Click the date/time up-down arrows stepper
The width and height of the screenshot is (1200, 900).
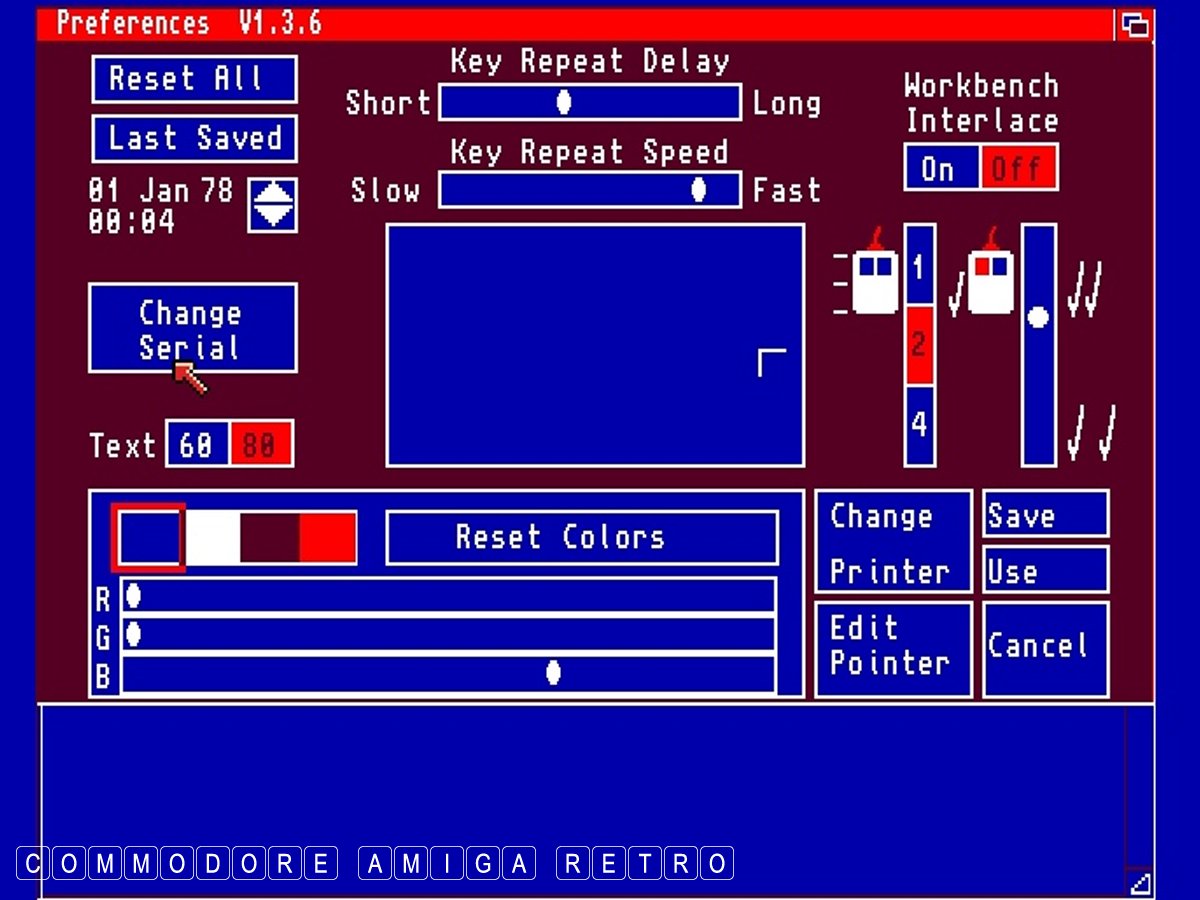(x=272, y=204)
